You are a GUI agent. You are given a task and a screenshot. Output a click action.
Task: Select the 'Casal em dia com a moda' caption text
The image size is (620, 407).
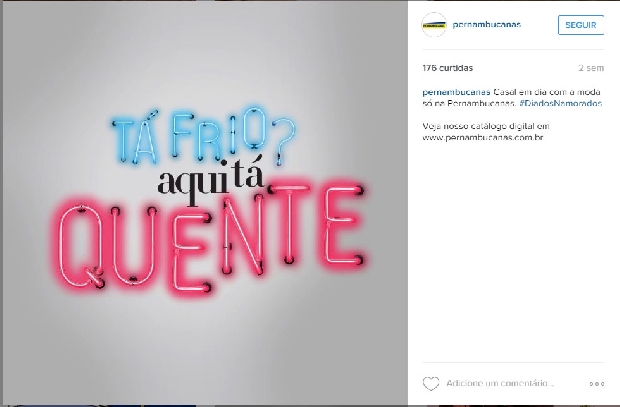[547, 92]
